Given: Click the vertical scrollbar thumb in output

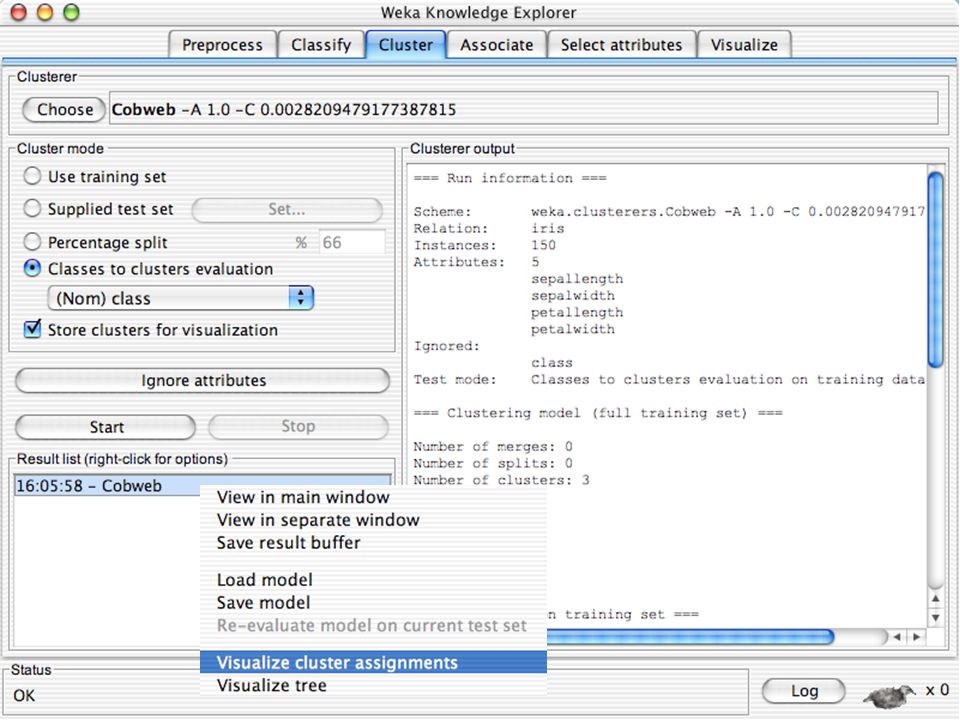Looking at the screenshot, I should click(936, 270).
